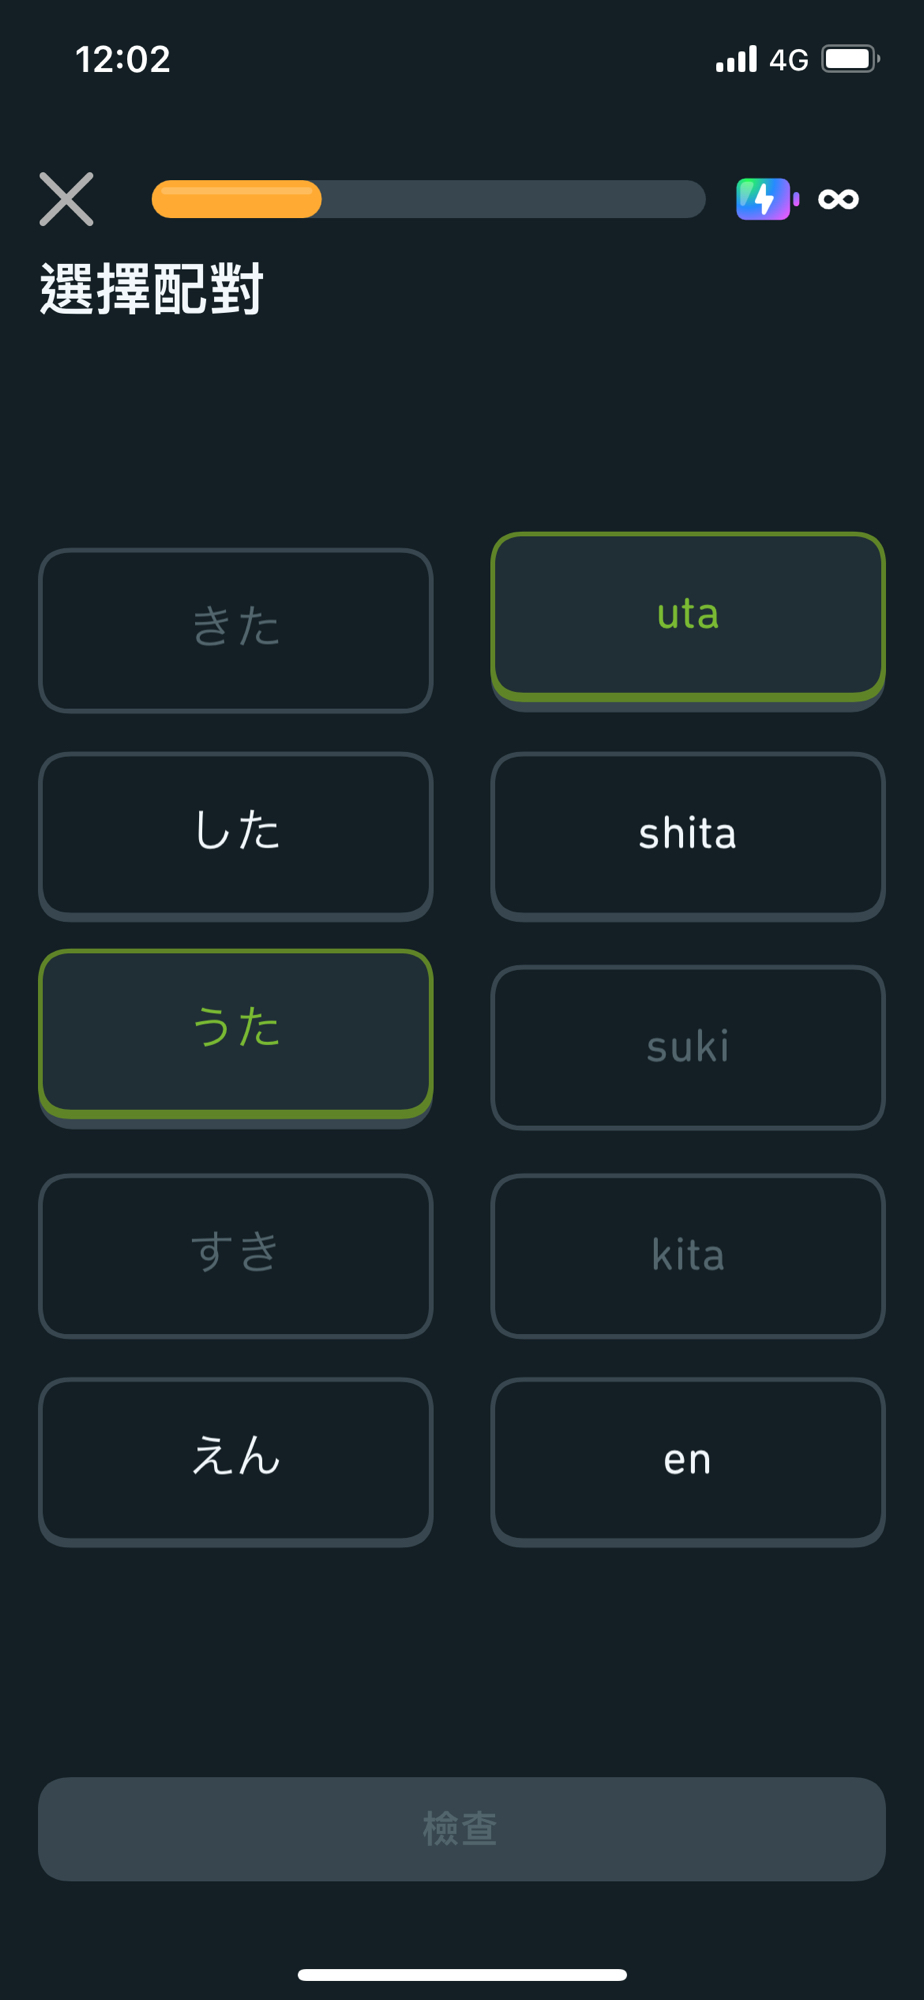Tap the infinity symbol icon
The height and width of the screenshot is (2000, 924).
click(838, 199)
